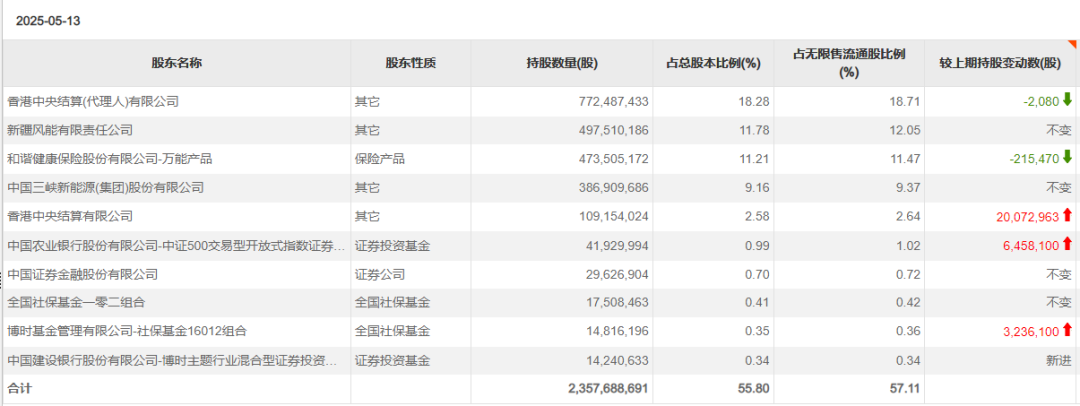Click the 12.05 float ratio cell
Screen dimensions: 1080x406
[907, 130]
